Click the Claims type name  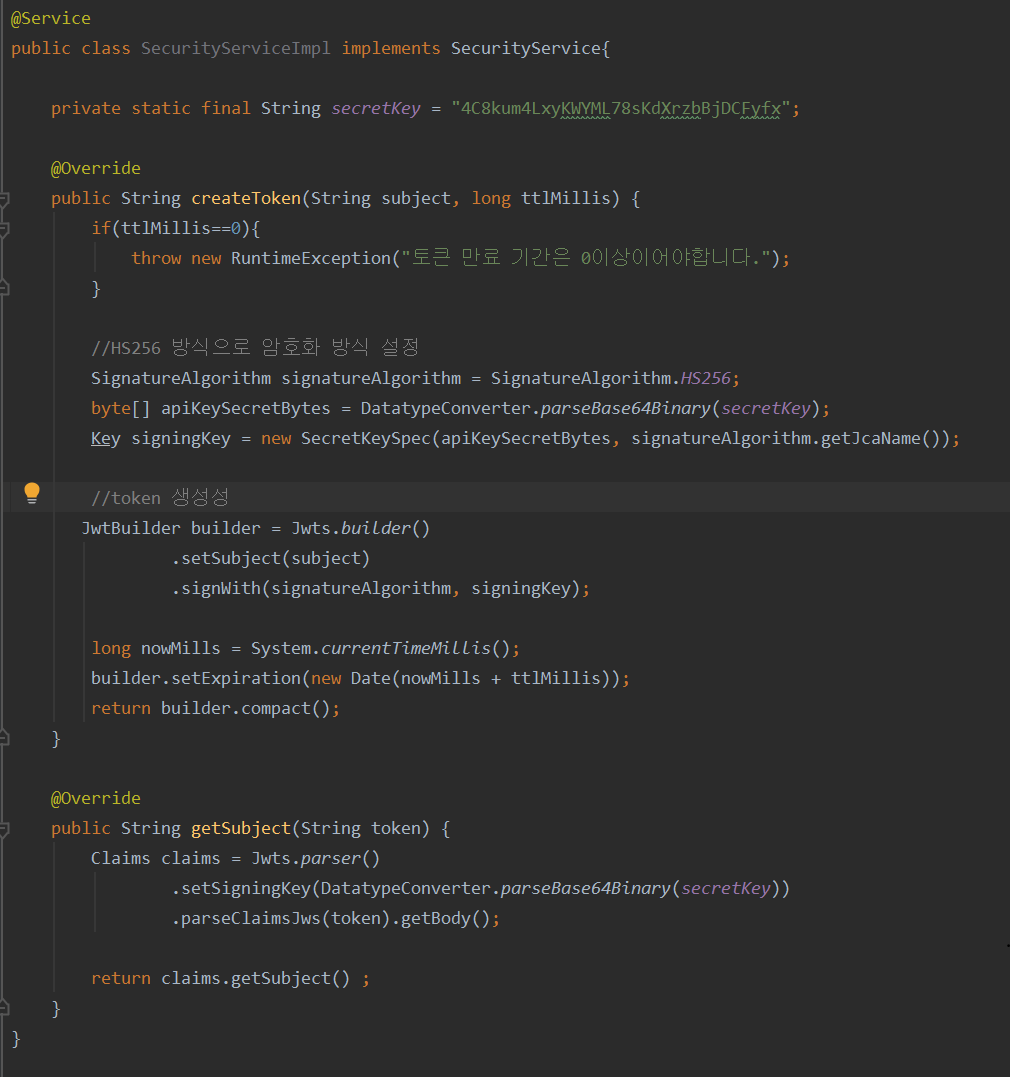coord(120,859)
